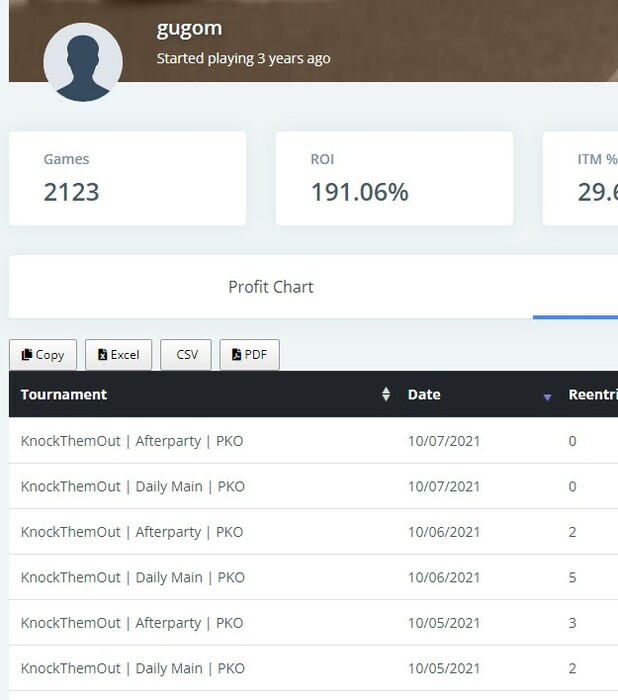Export table as CSV
The width and height of the screenshot is (618, 700).
186,355
